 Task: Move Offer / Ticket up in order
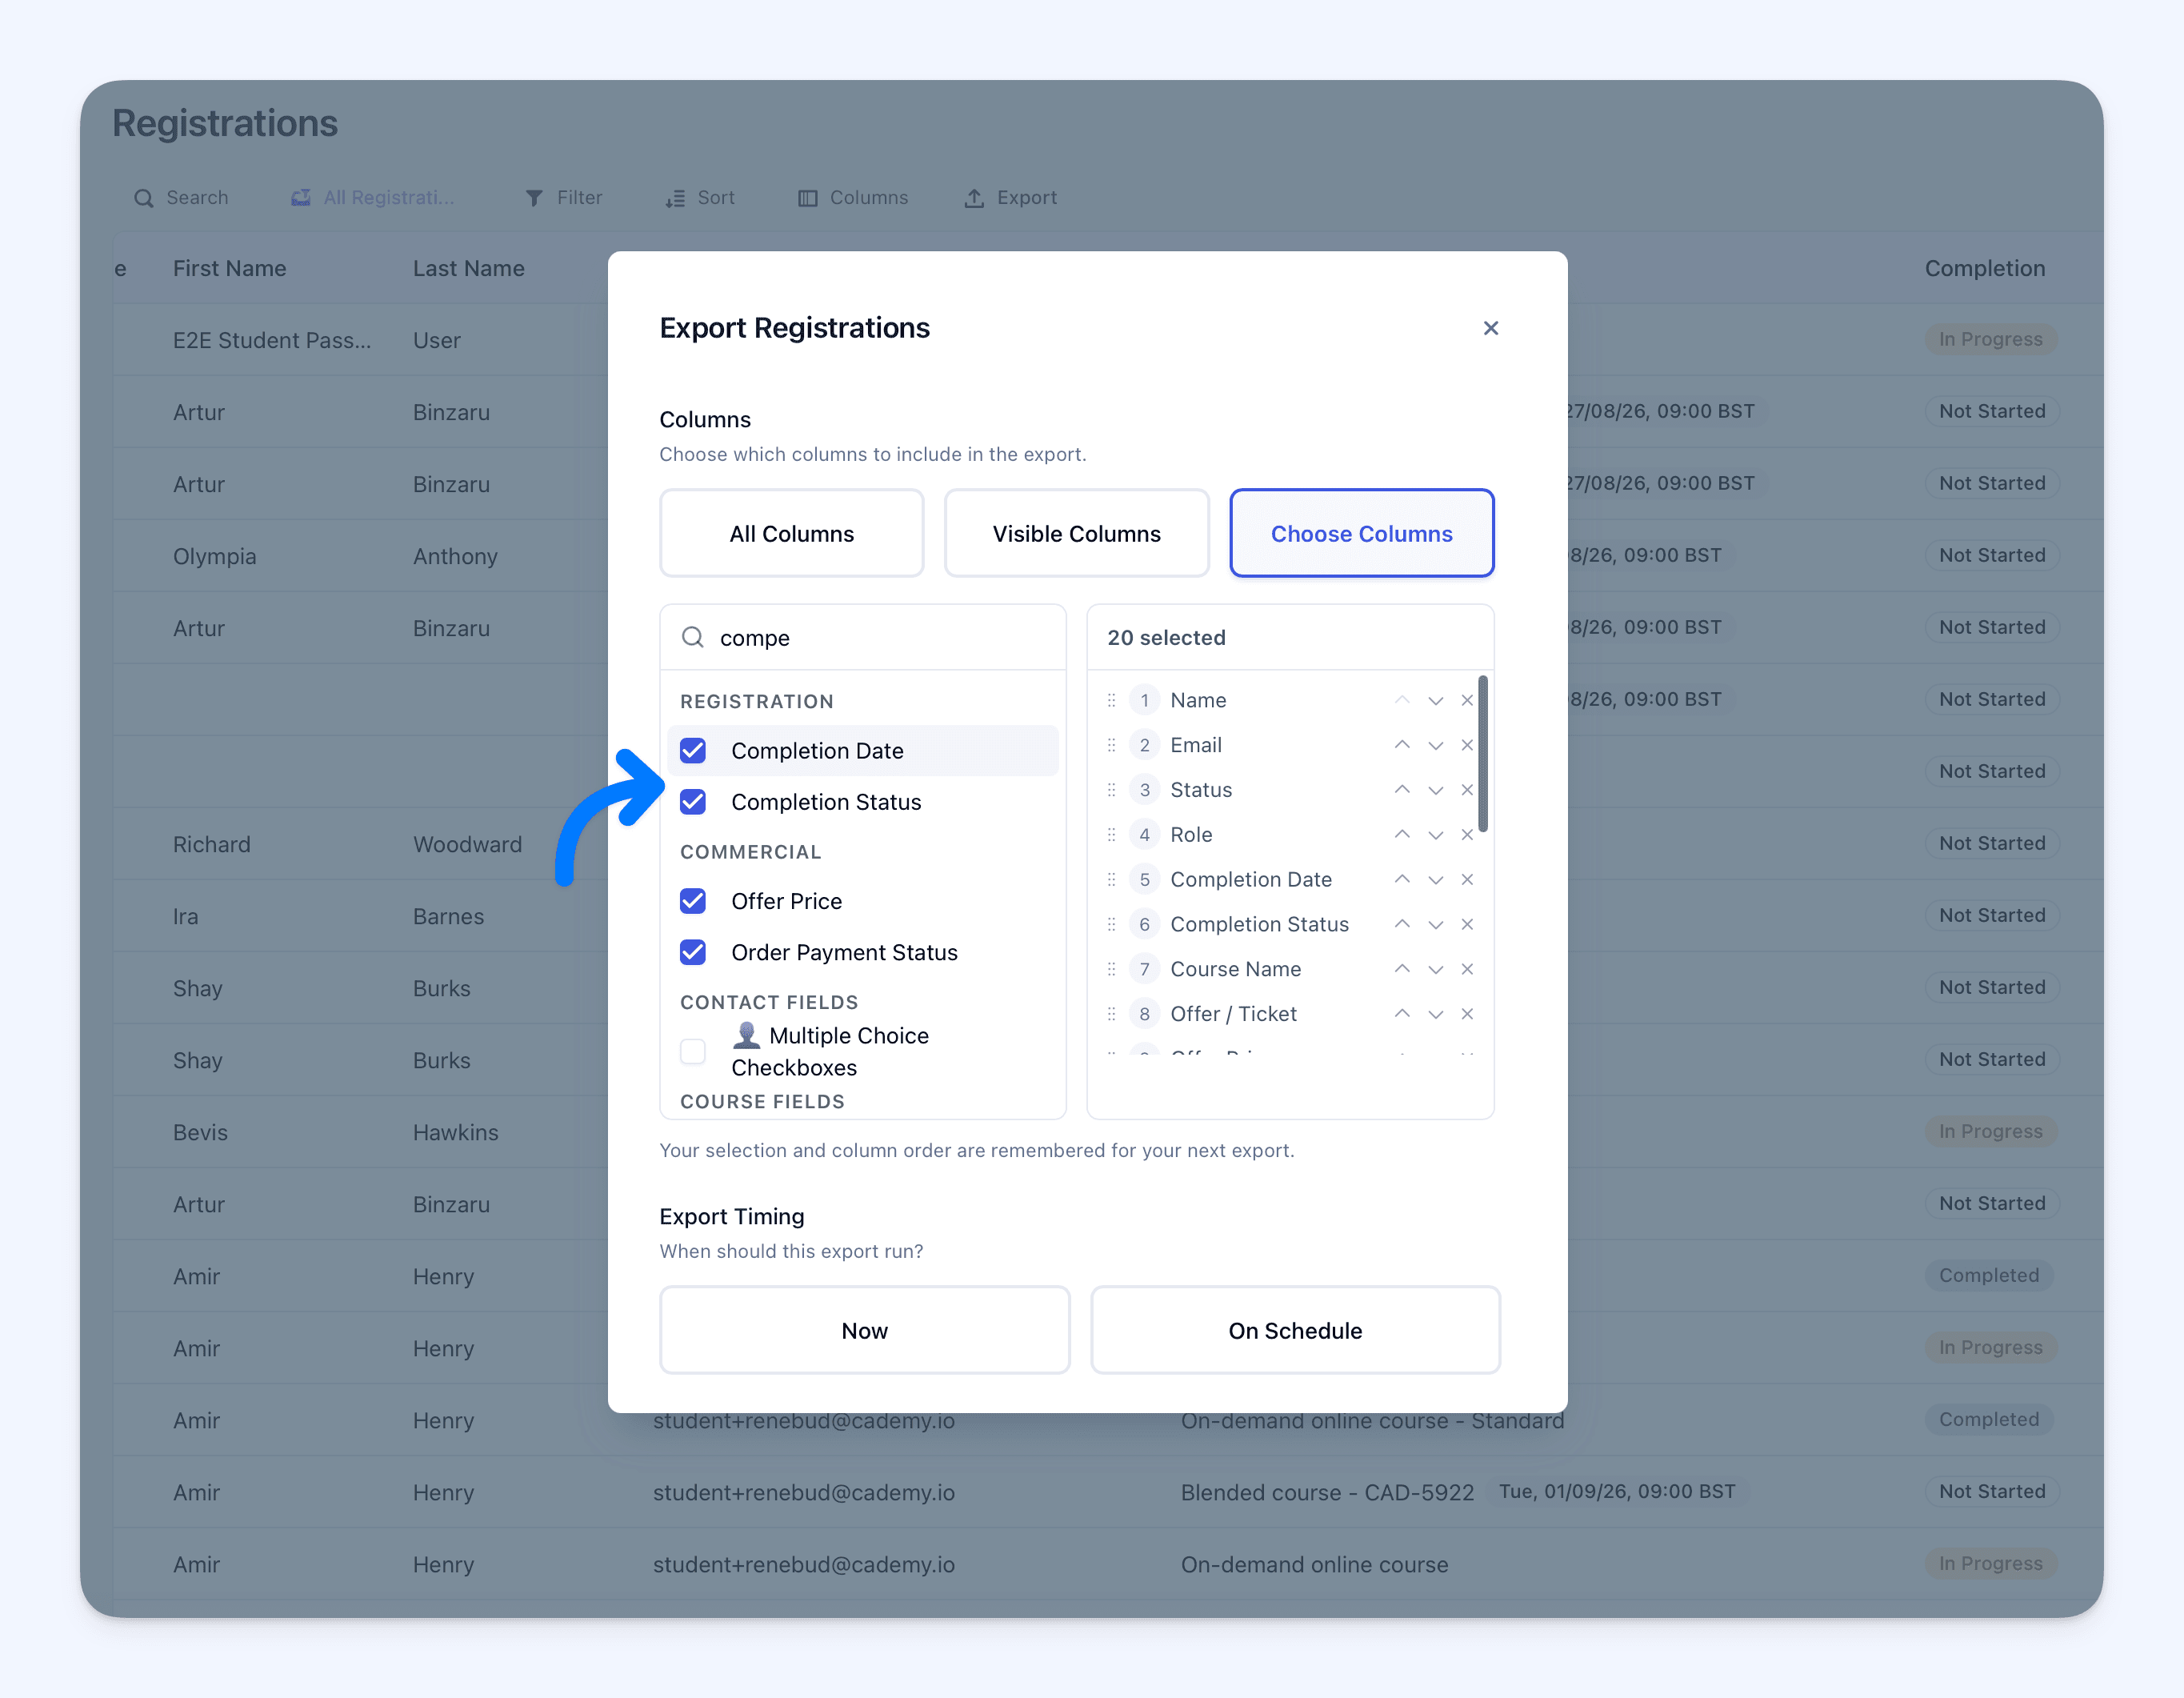pyautogui.click(x=1402, y=1014)
